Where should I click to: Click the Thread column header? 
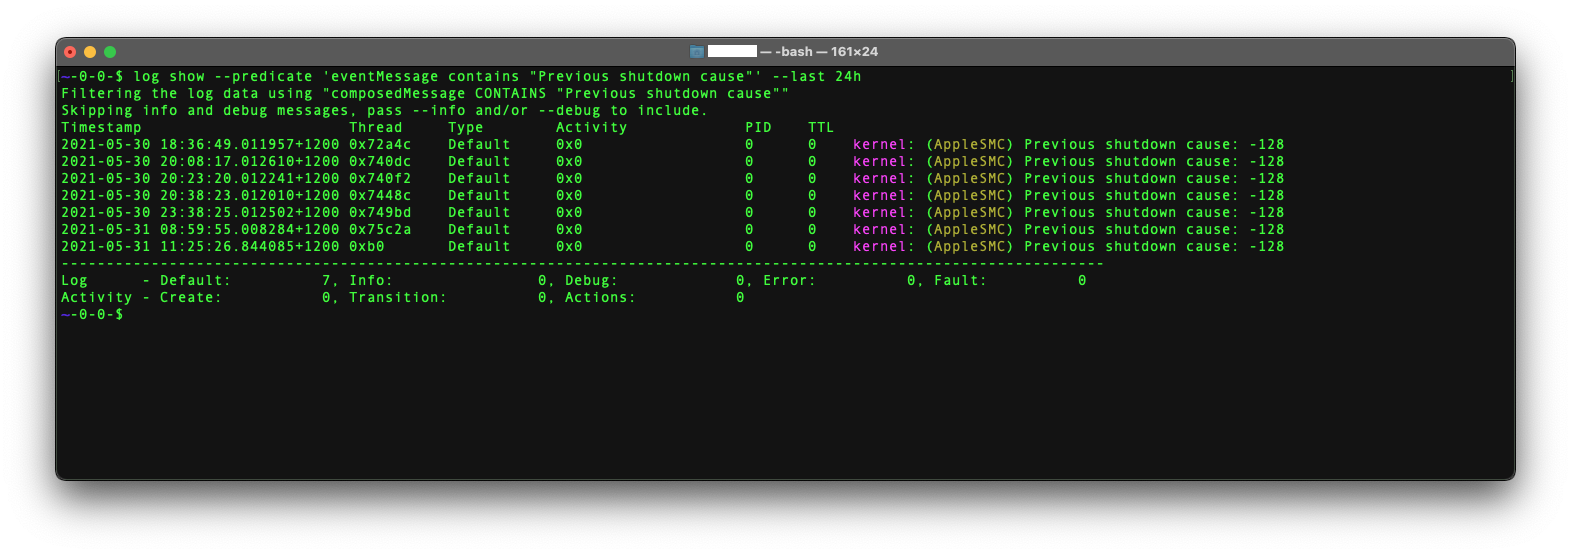(375, 128)
